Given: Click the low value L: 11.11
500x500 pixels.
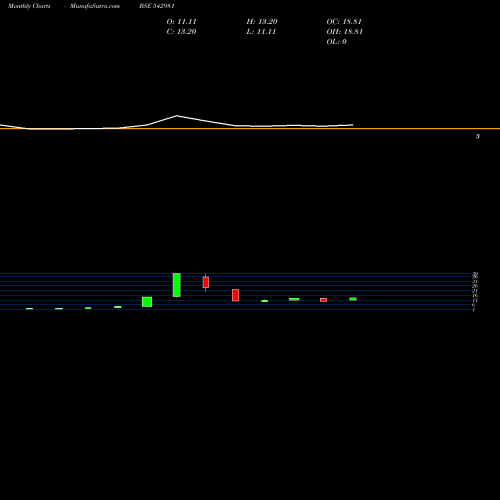Looking at the screenshot, I should click(261, 32).
